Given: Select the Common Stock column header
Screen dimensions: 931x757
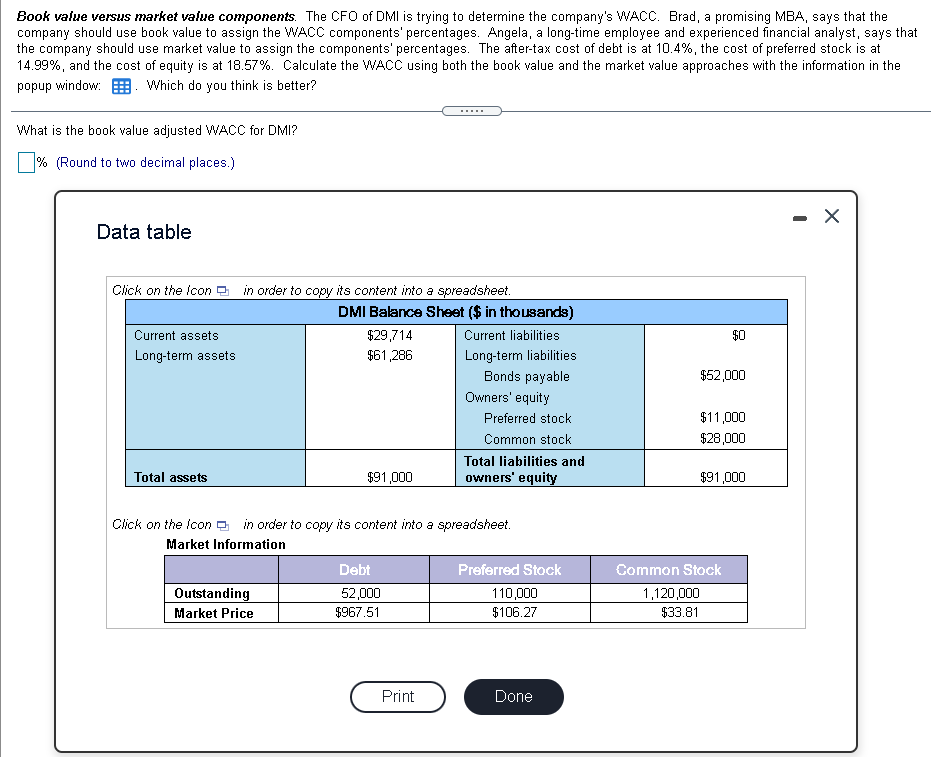Looking at the screenshot, I should (x=668, y=569).
